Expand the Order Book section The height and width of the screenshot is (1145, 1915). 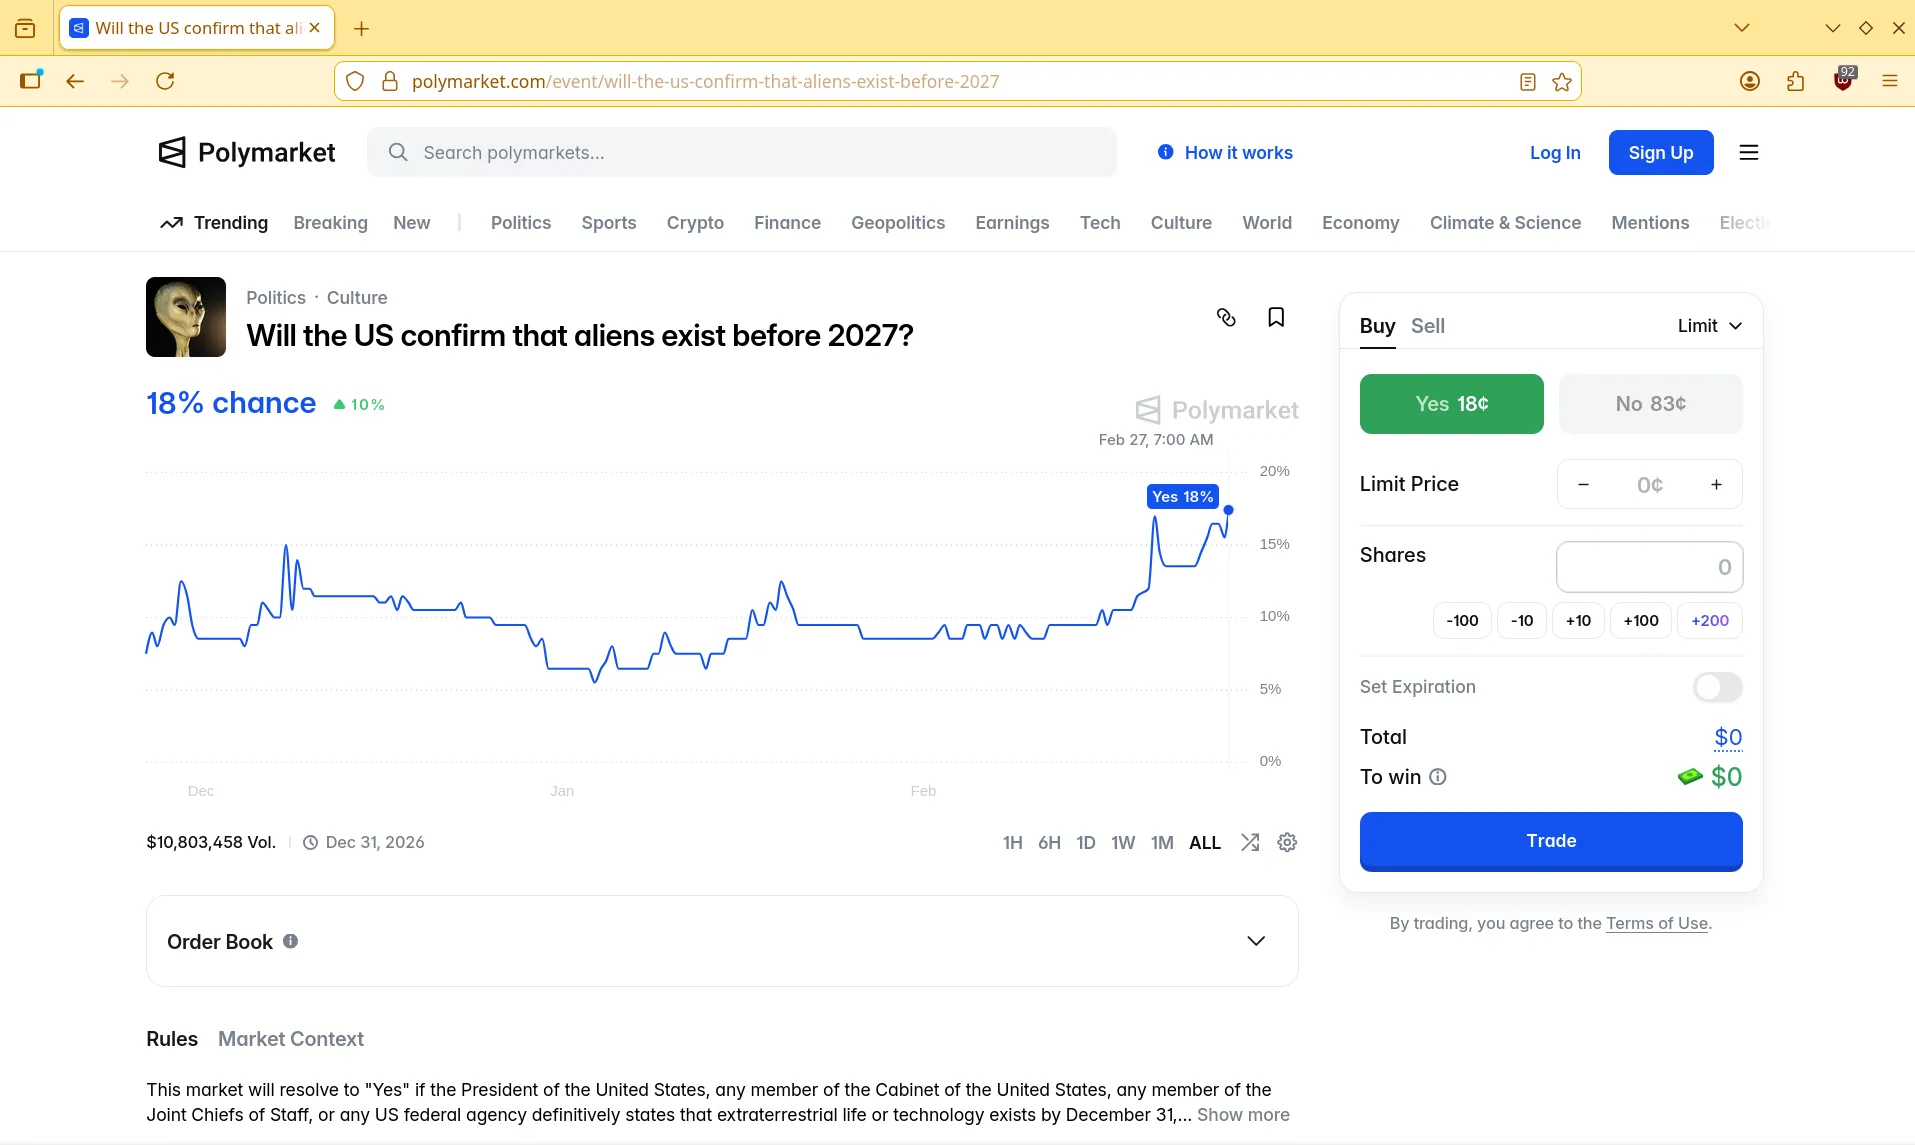click(x=1256, y=941)
